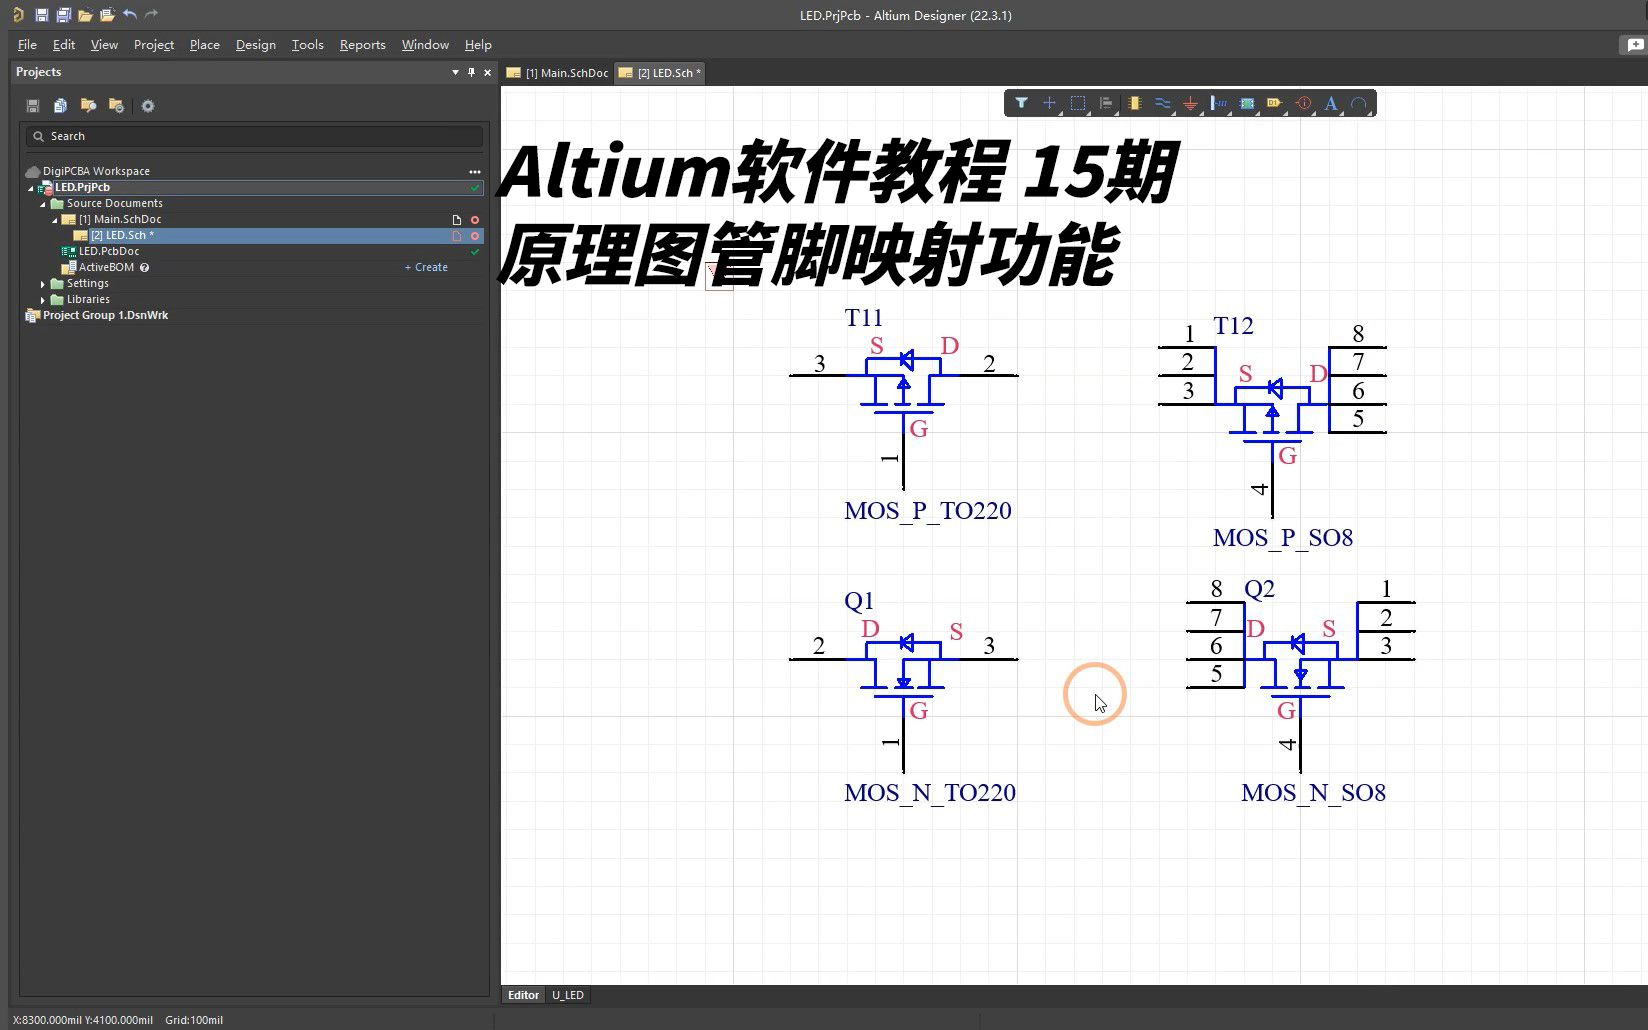
Task: Open the Window menu
Action: click(x=425, y=45)
